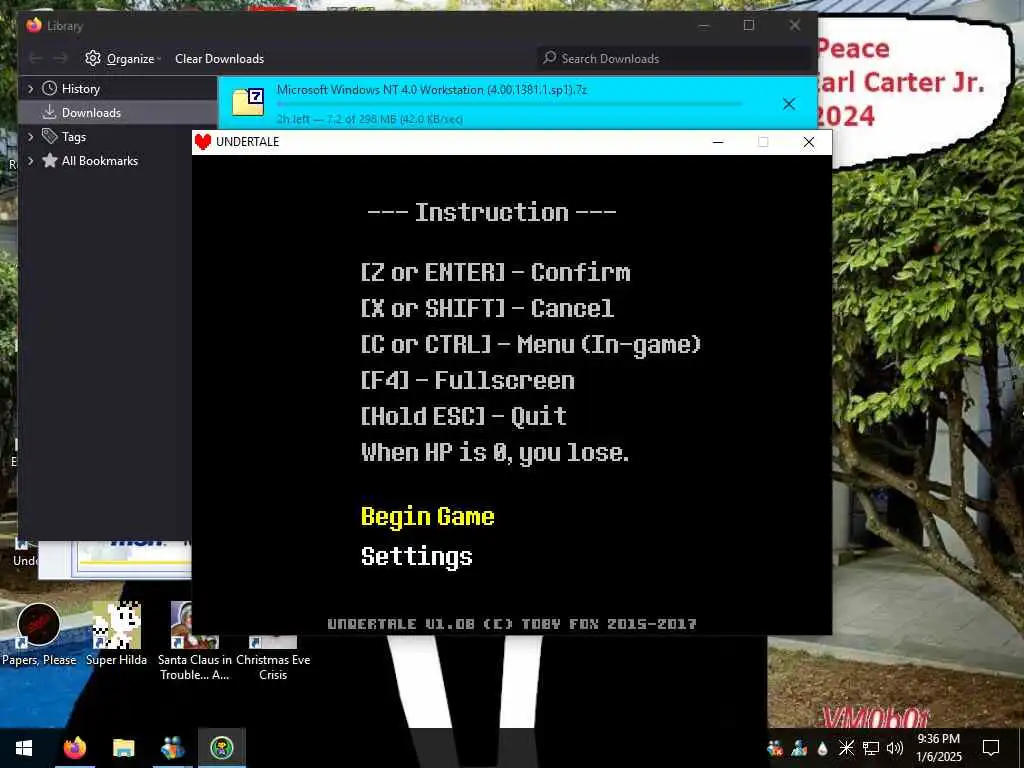Click the All Bookmarks star icon
This screenshot has width=1024, height=768.
pyautogui.click(x=49, y=161)
